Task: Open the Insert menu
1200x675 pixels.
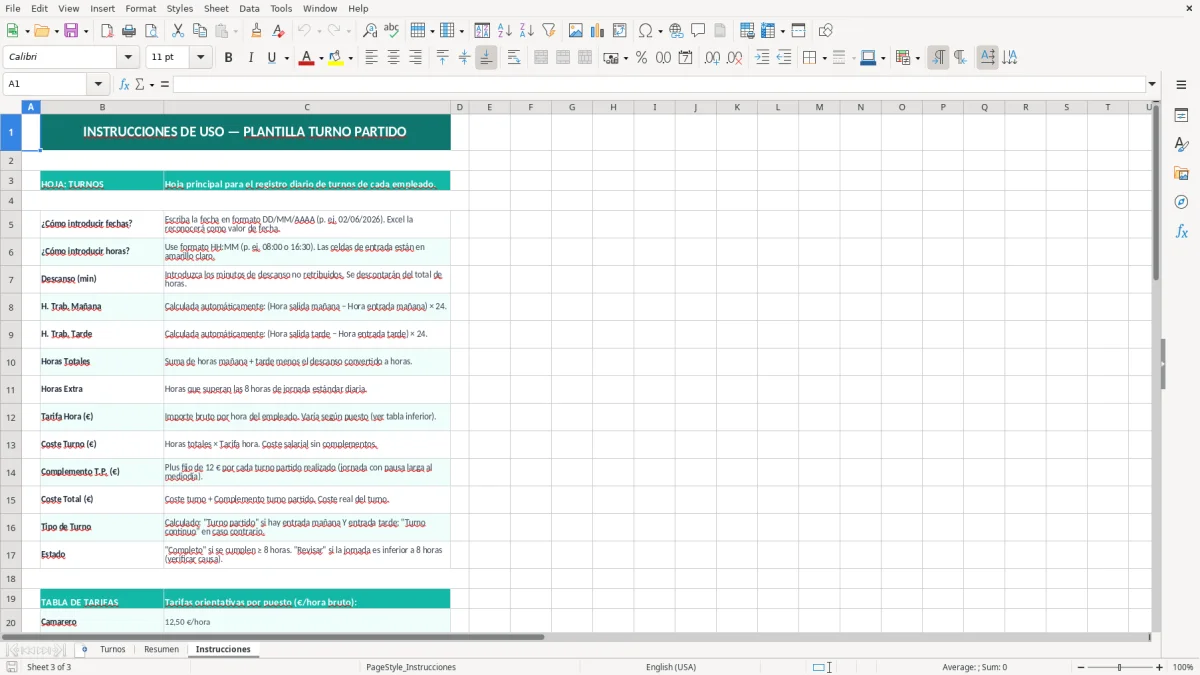Action: (103, 8)
